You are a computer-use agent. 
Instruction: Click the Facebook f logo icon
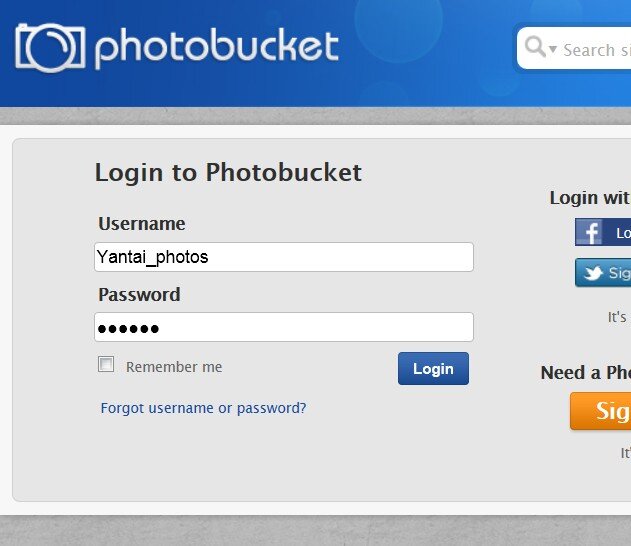pyautogui.click(x=589, y=232)
